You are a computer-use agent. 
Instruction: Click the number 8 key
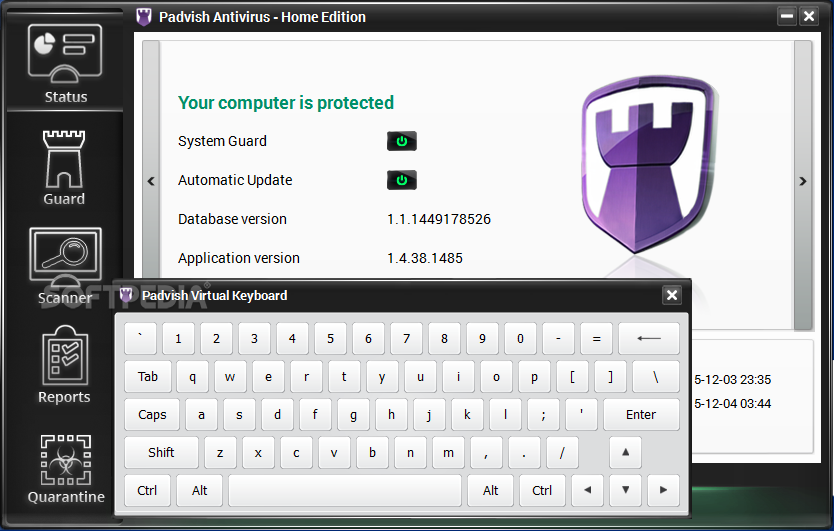point(444,338)
